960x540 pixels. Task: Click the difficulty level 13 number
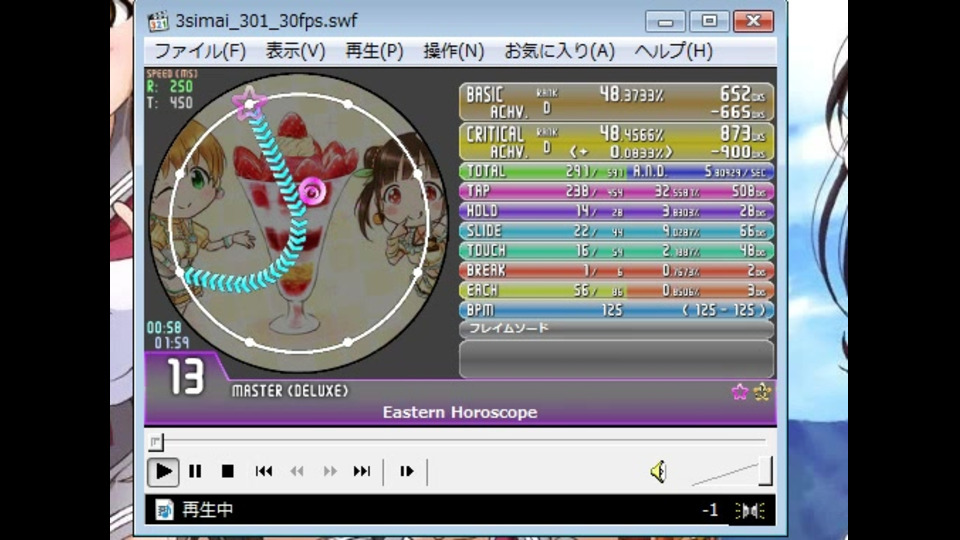click(185, 377)
